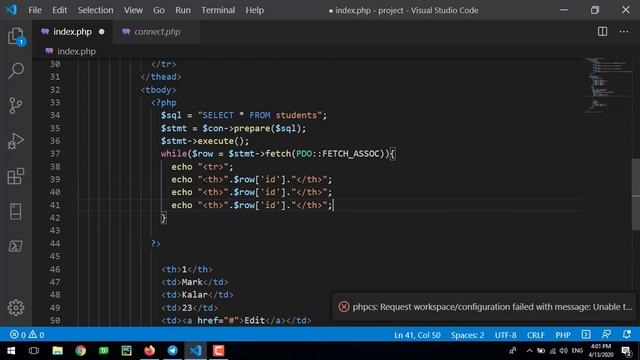Open the phpcs error notification message
Viewport: 640px width, 360px height.
pos(492,307)
